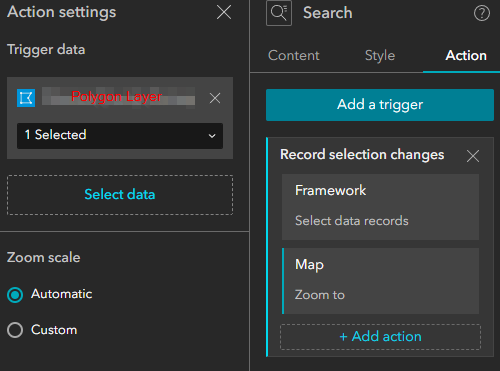Click the Polygon Layer name
This screenshot has height=371, width=500.
pyautogui.click(x=118, y=97)
